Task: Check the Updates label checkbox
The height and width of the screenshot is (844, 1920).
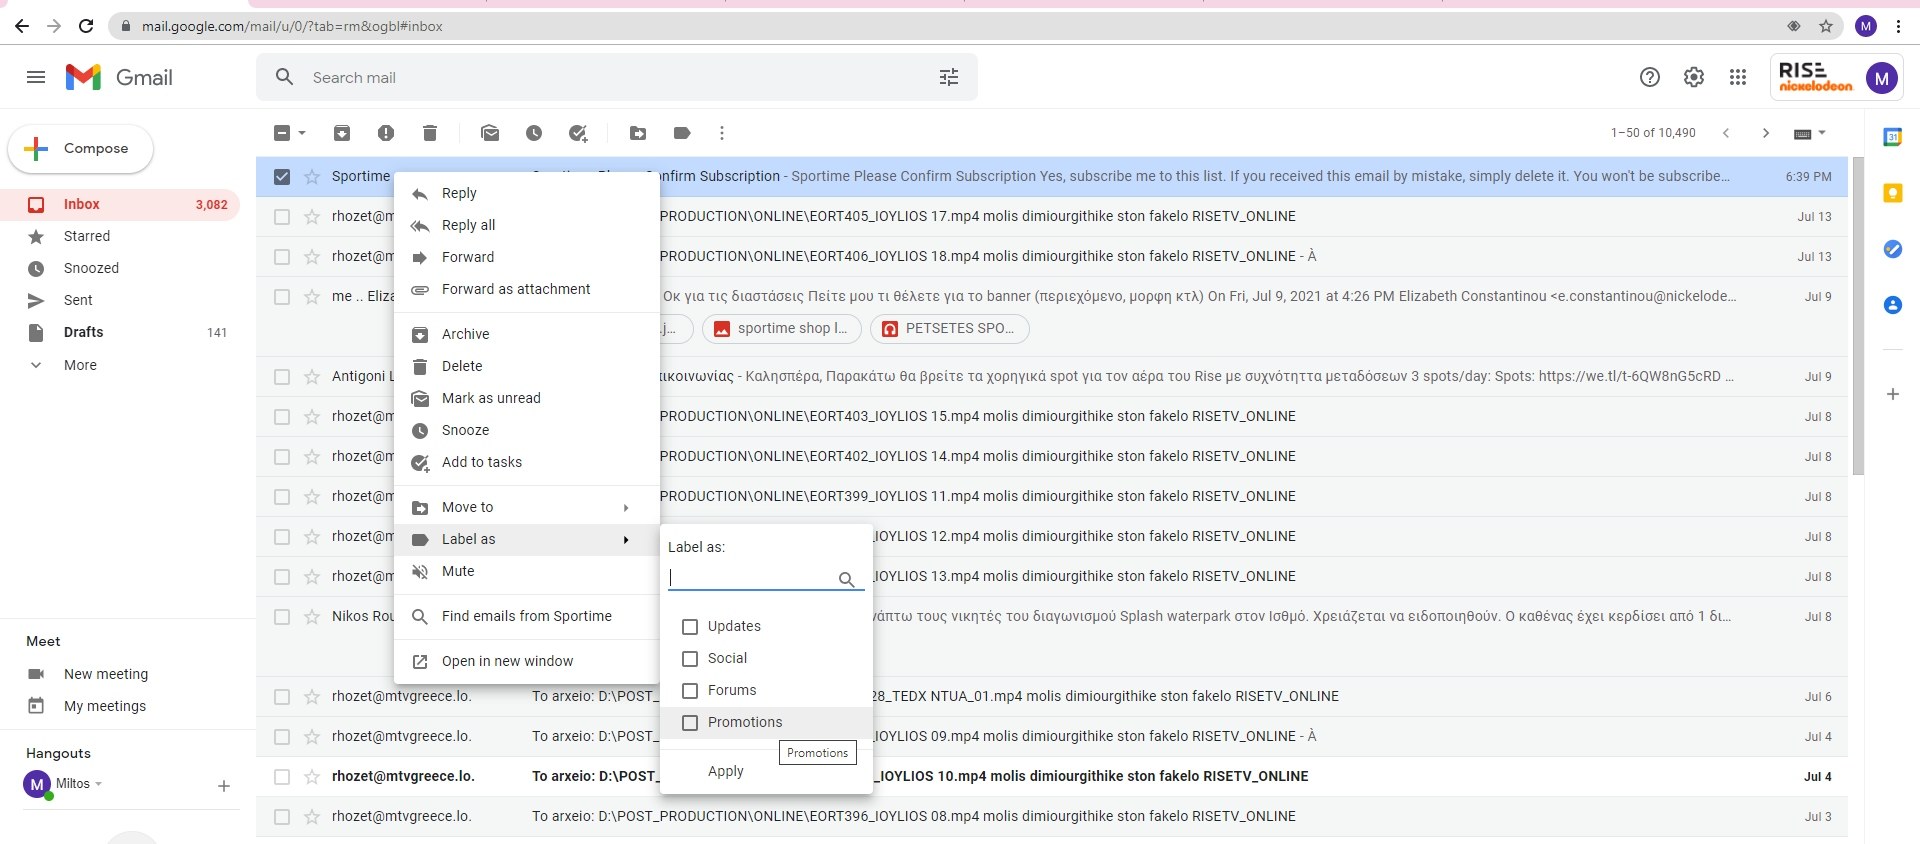Action: click(x=690, y=626)
